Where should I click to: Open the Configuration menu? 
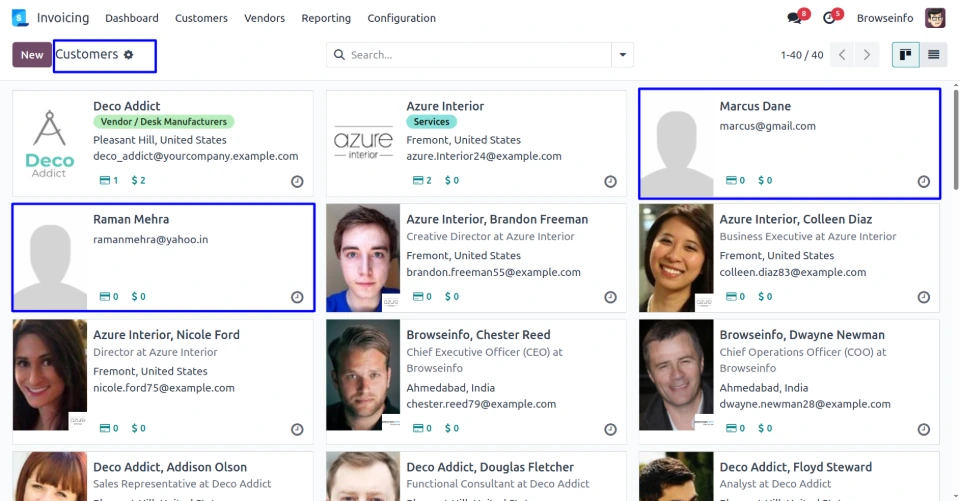click(401, 18)
